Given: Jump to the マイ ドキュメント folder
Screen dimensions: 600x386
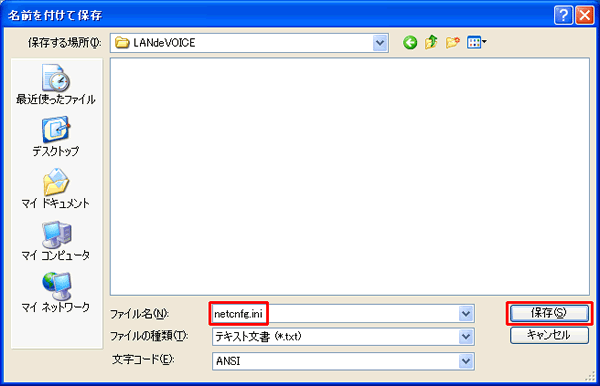Looking at the screenshot, I should click(x=56, y=188).
